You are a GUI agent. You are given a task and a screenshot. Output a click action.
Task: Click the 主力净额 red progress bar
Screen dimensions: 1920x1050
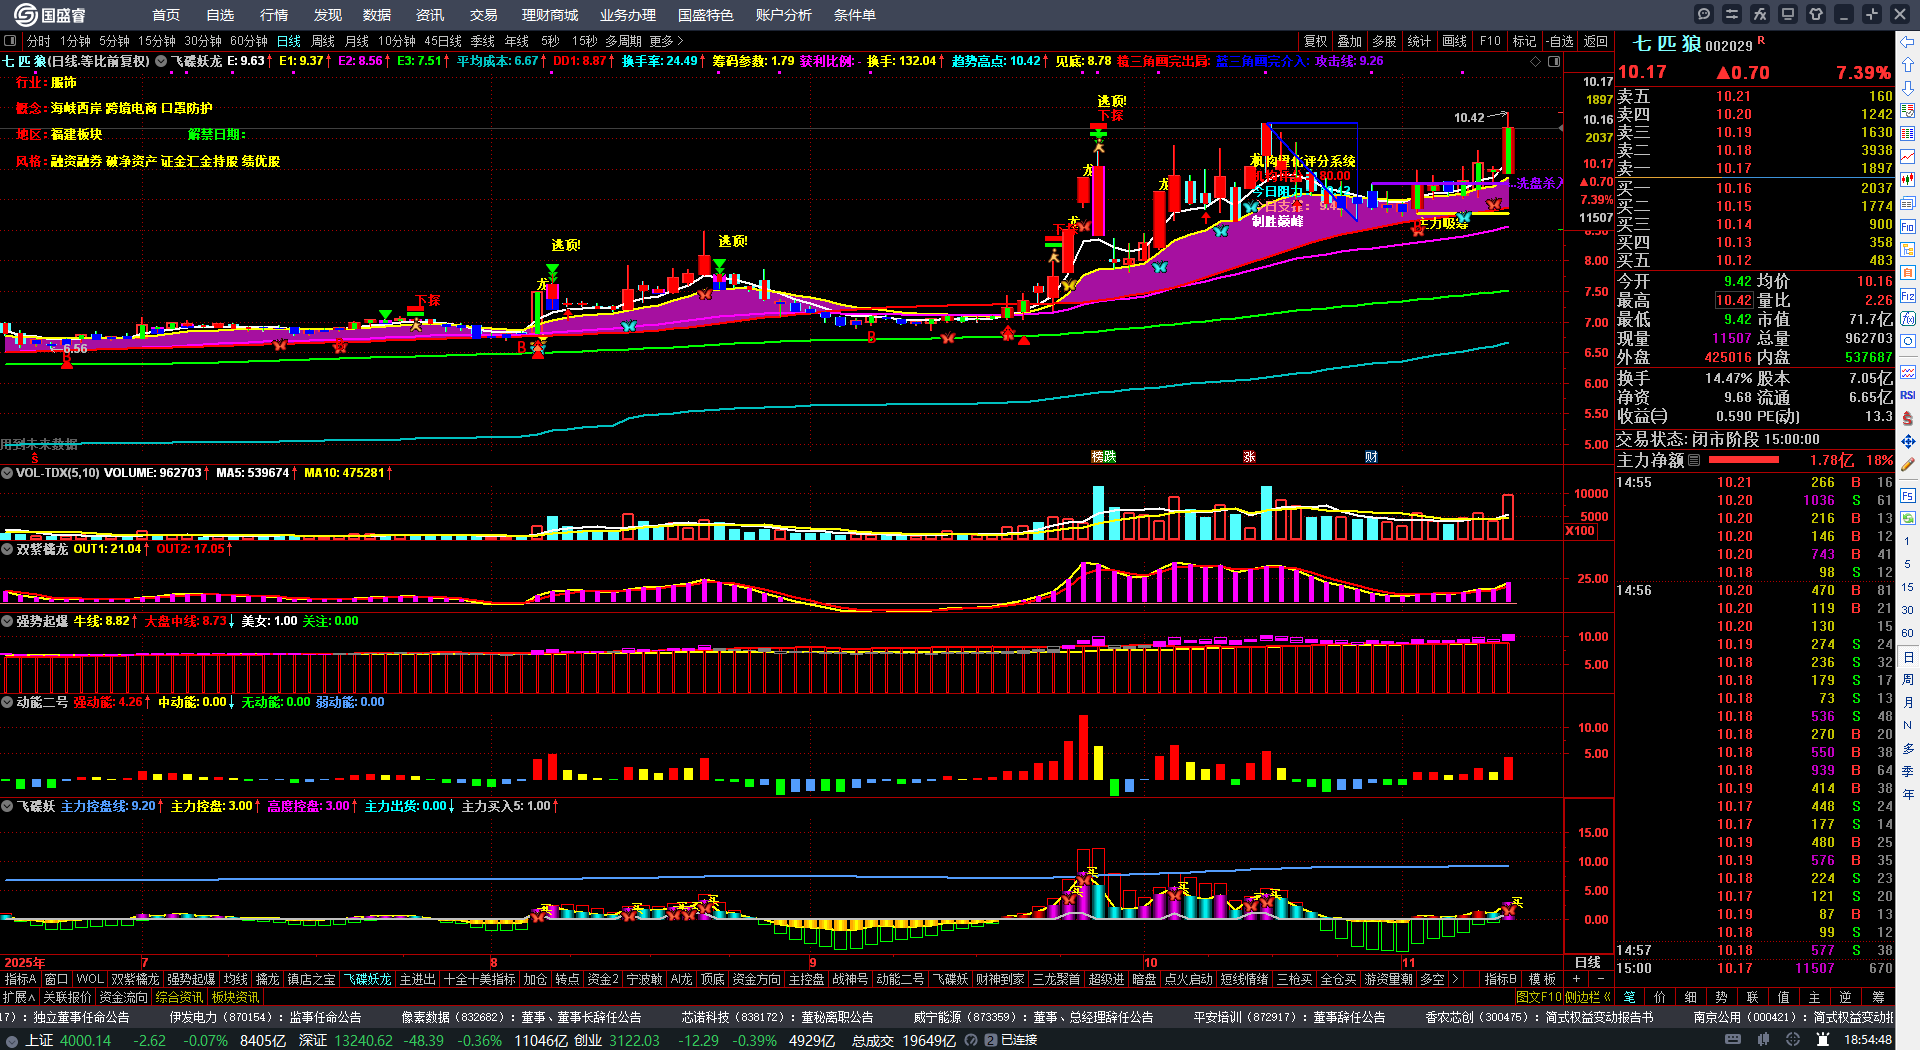1744,460
